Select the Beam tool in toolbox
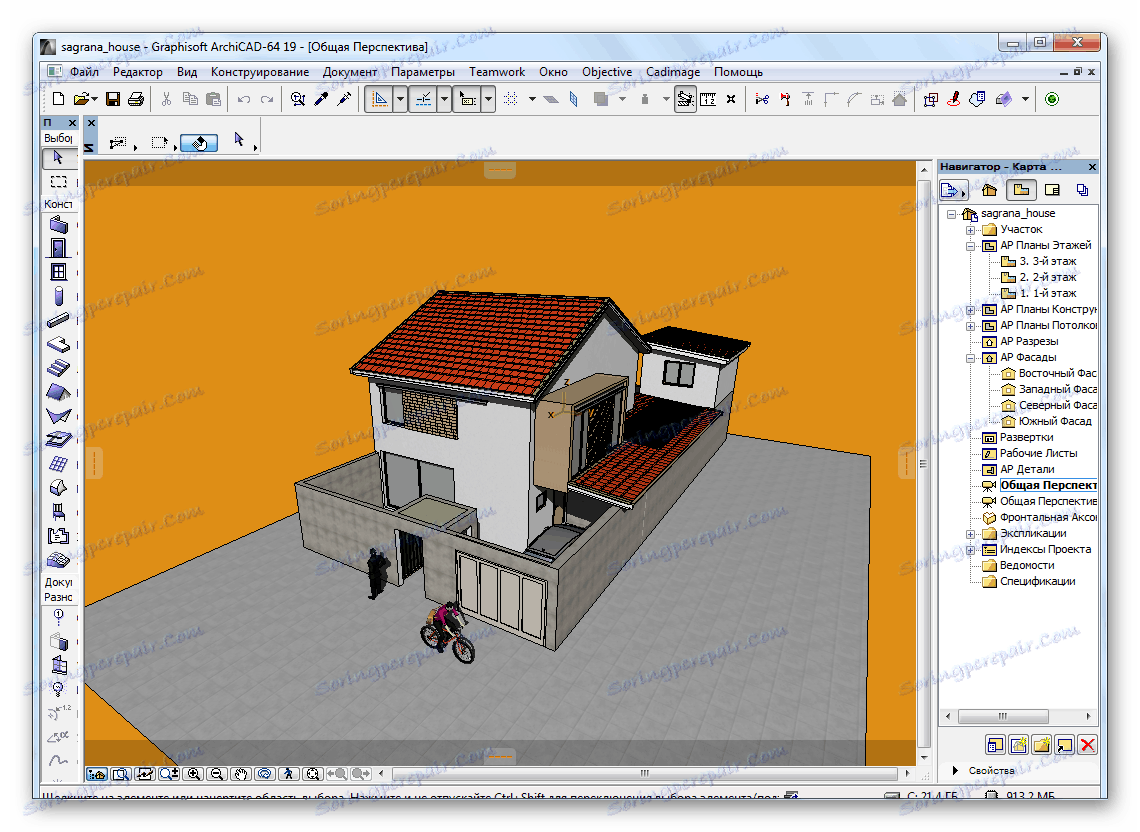This screenshot has height=832, width=1140. point(58,320)
